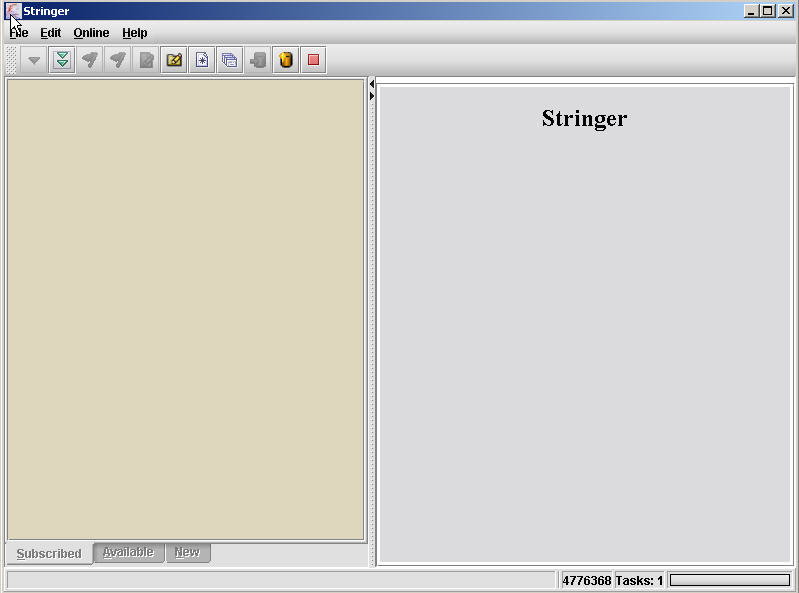Screen dimensions: 799x593
Task: Click the green double down-arrow toolbar button
Action: (x=62, y=60)
